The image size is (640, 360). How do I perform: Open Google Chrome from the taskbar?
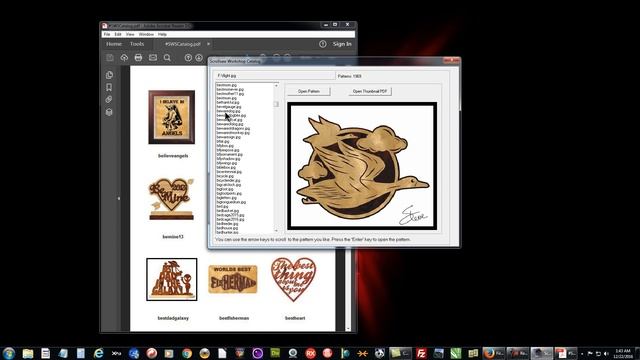[x=187, y=353]
